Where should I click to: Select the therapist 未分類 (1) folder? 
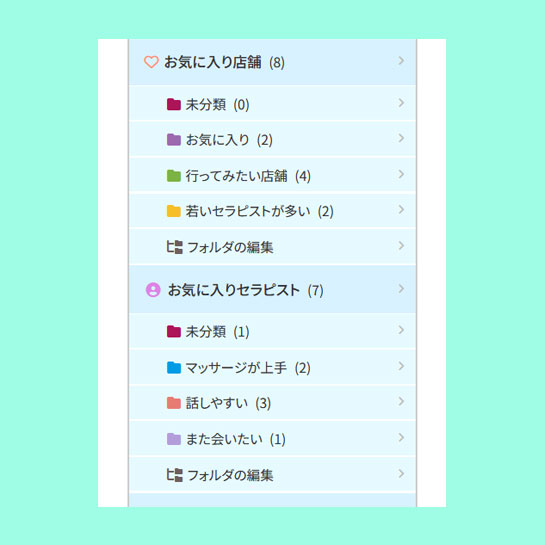(272, 331)
